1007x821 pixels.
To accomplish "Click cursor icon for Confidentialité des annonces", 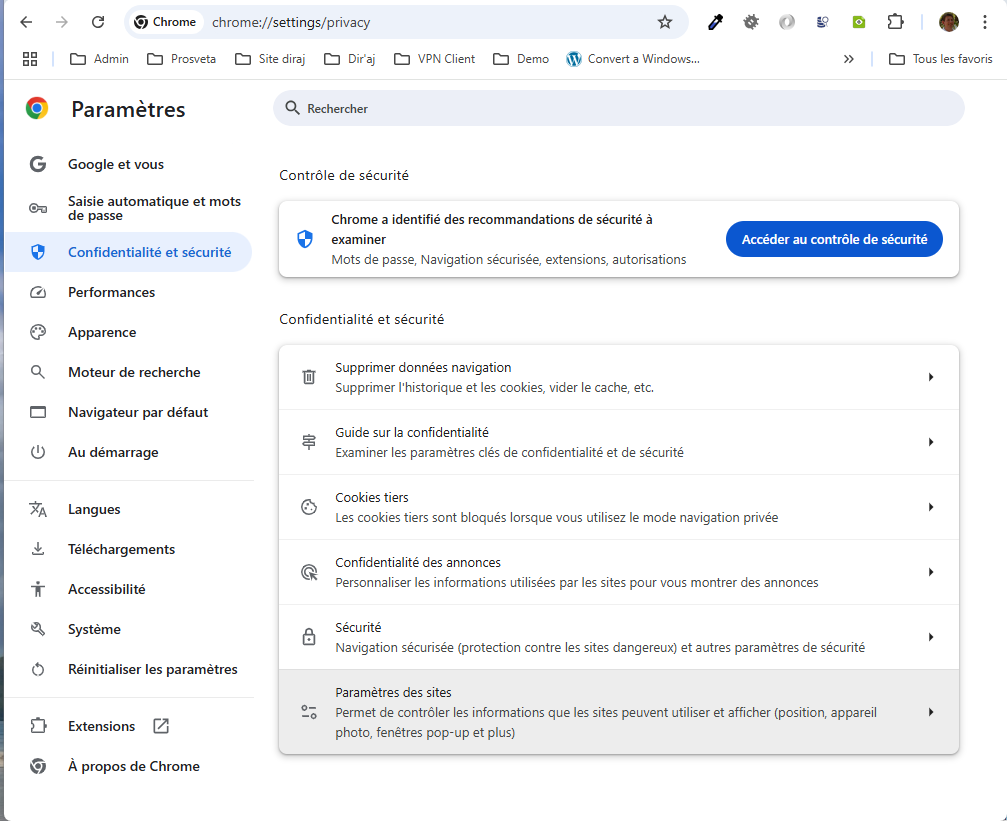I will coord(309,572).
